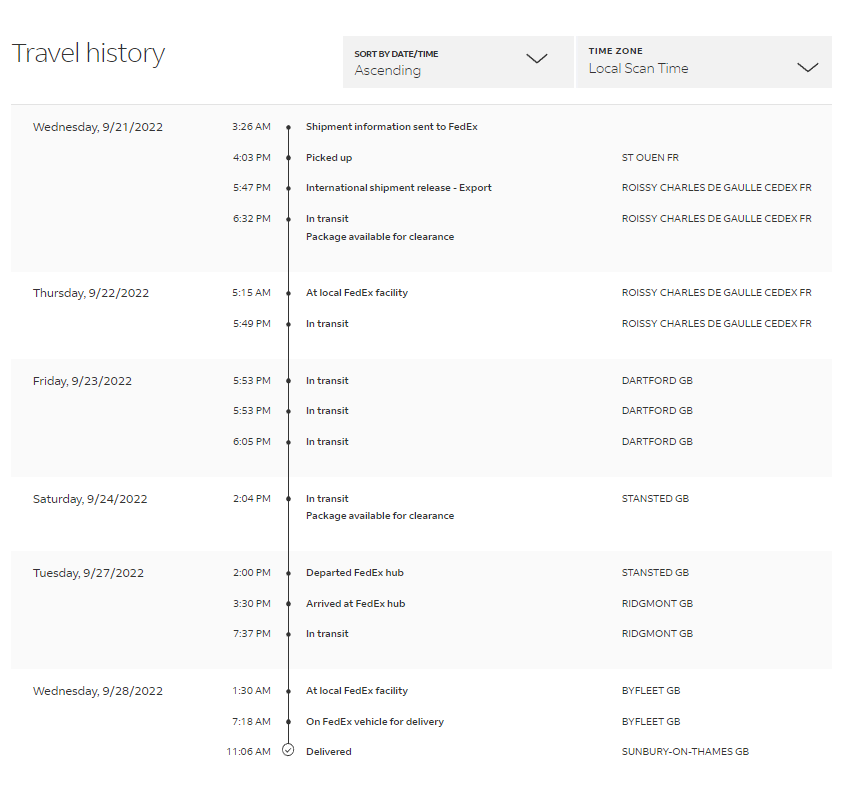Viewport: 845px width, 790px height.
Task: Click timeline dot for Shipment information sent
Action: point(288,127)
